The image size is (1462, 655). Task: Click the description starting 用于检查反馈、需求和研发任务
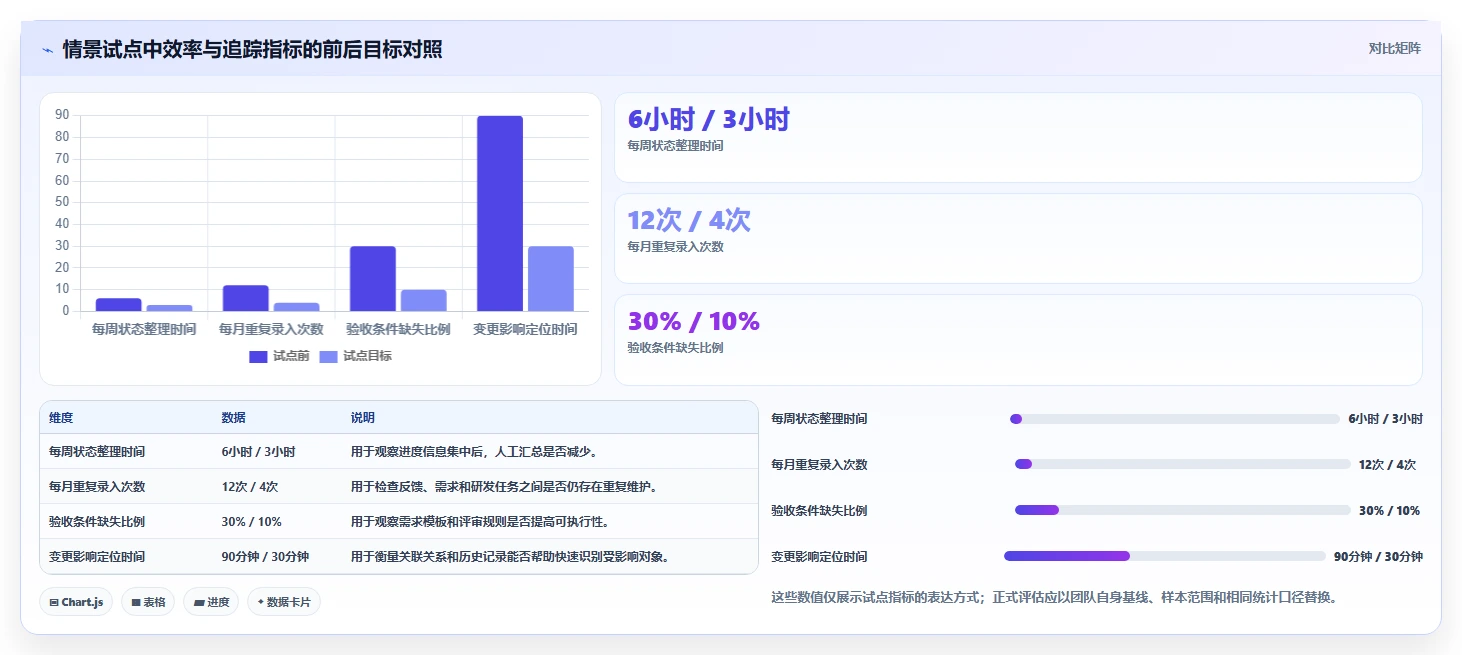click(x=504, y=487)
